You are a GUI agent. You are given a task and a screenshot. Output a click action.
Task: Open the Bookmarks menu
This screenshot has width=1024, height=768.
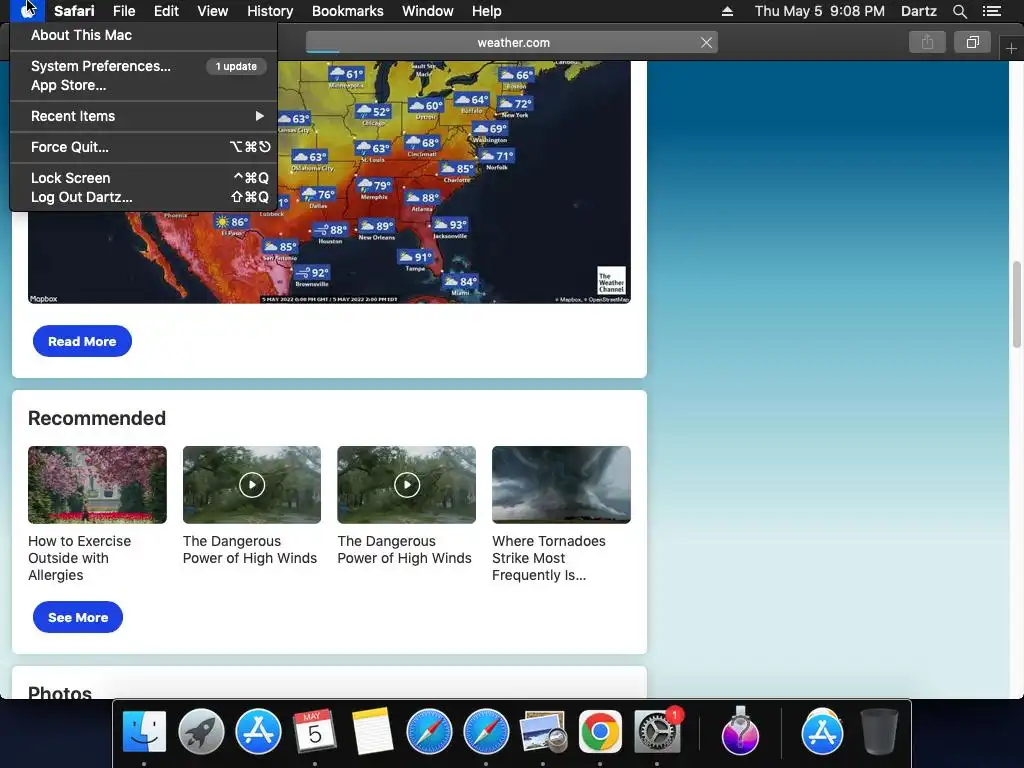pyautogui.click(x=347, y=11)
